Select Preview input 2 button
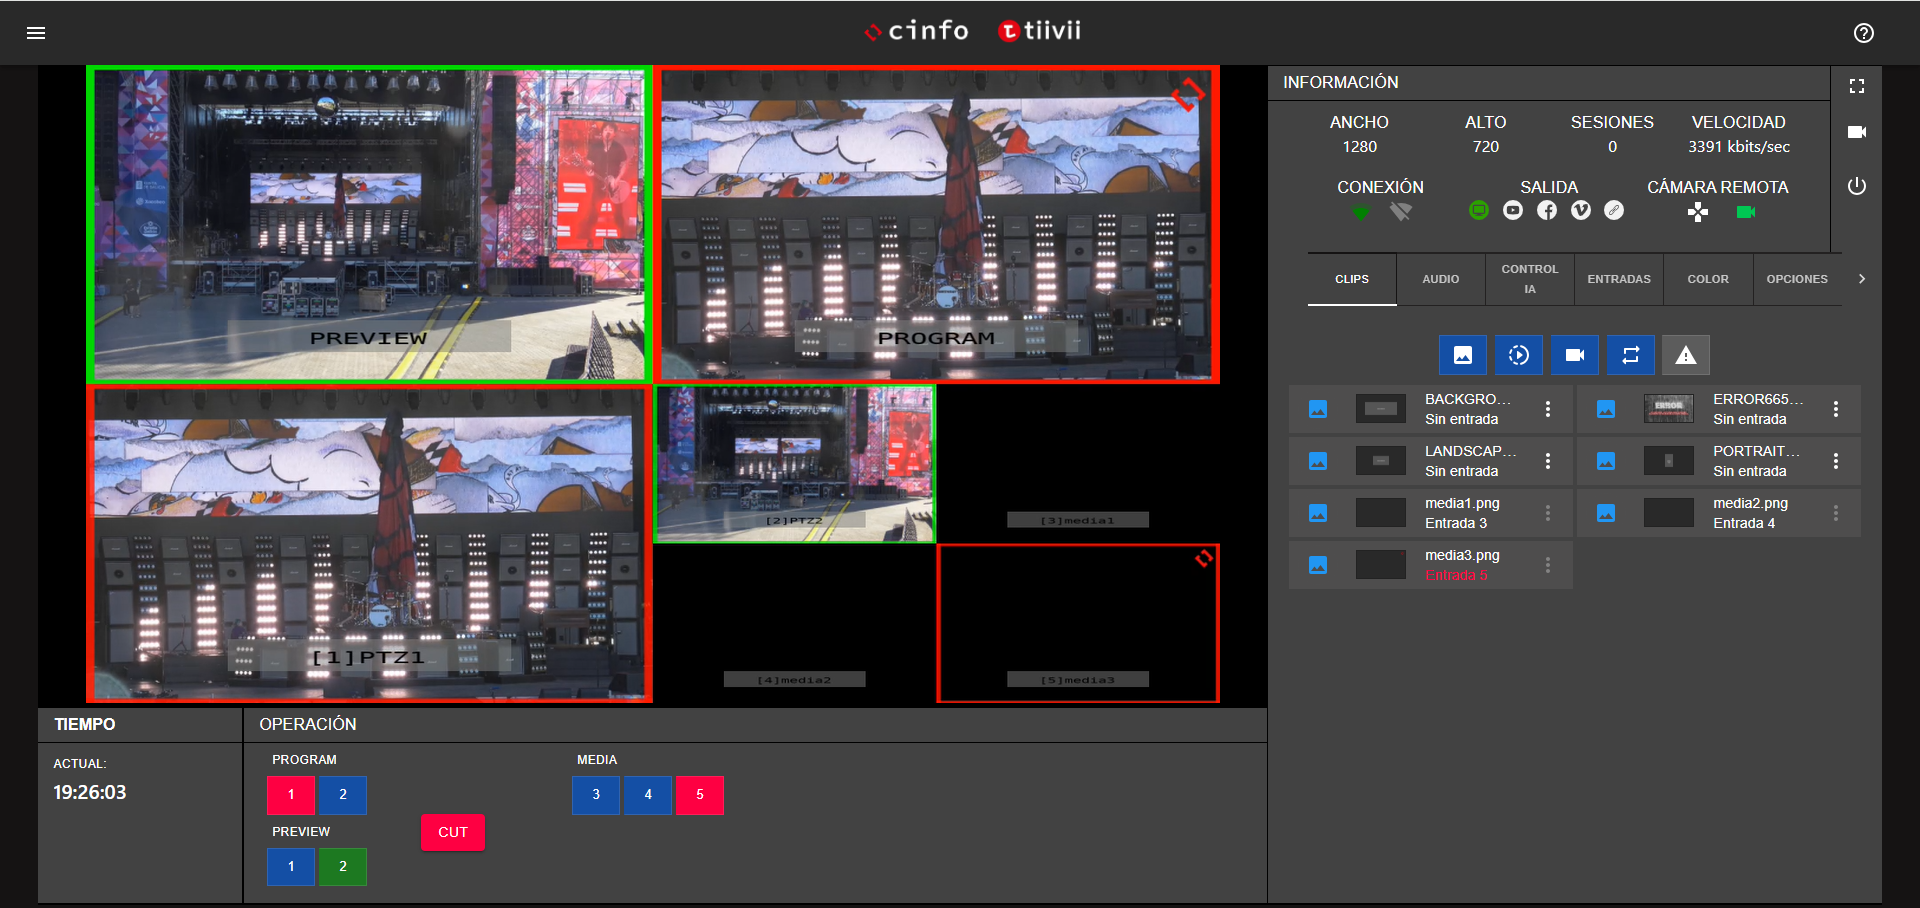Viewport: 1920px width, 908px height. [x=342, y=867]
